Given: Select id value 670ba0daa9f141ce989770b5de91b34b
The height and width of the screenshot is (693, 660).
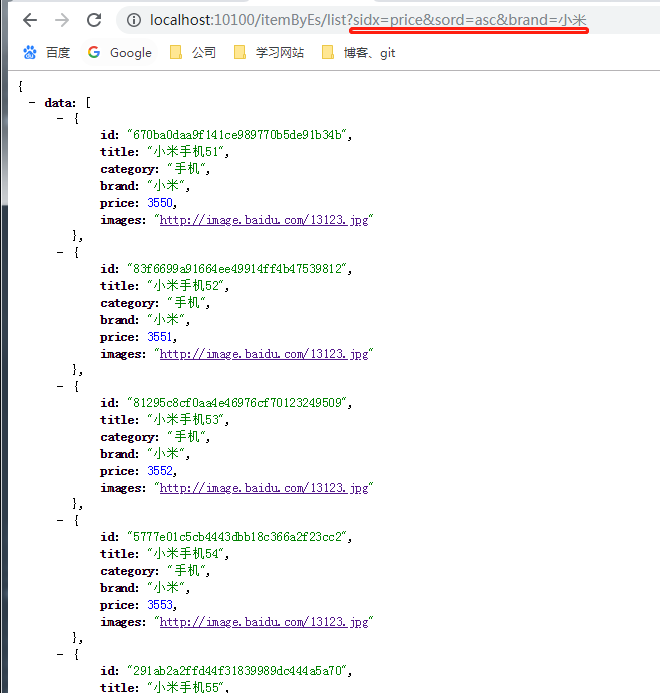Looking at the screenshot, I should point(237,135).
